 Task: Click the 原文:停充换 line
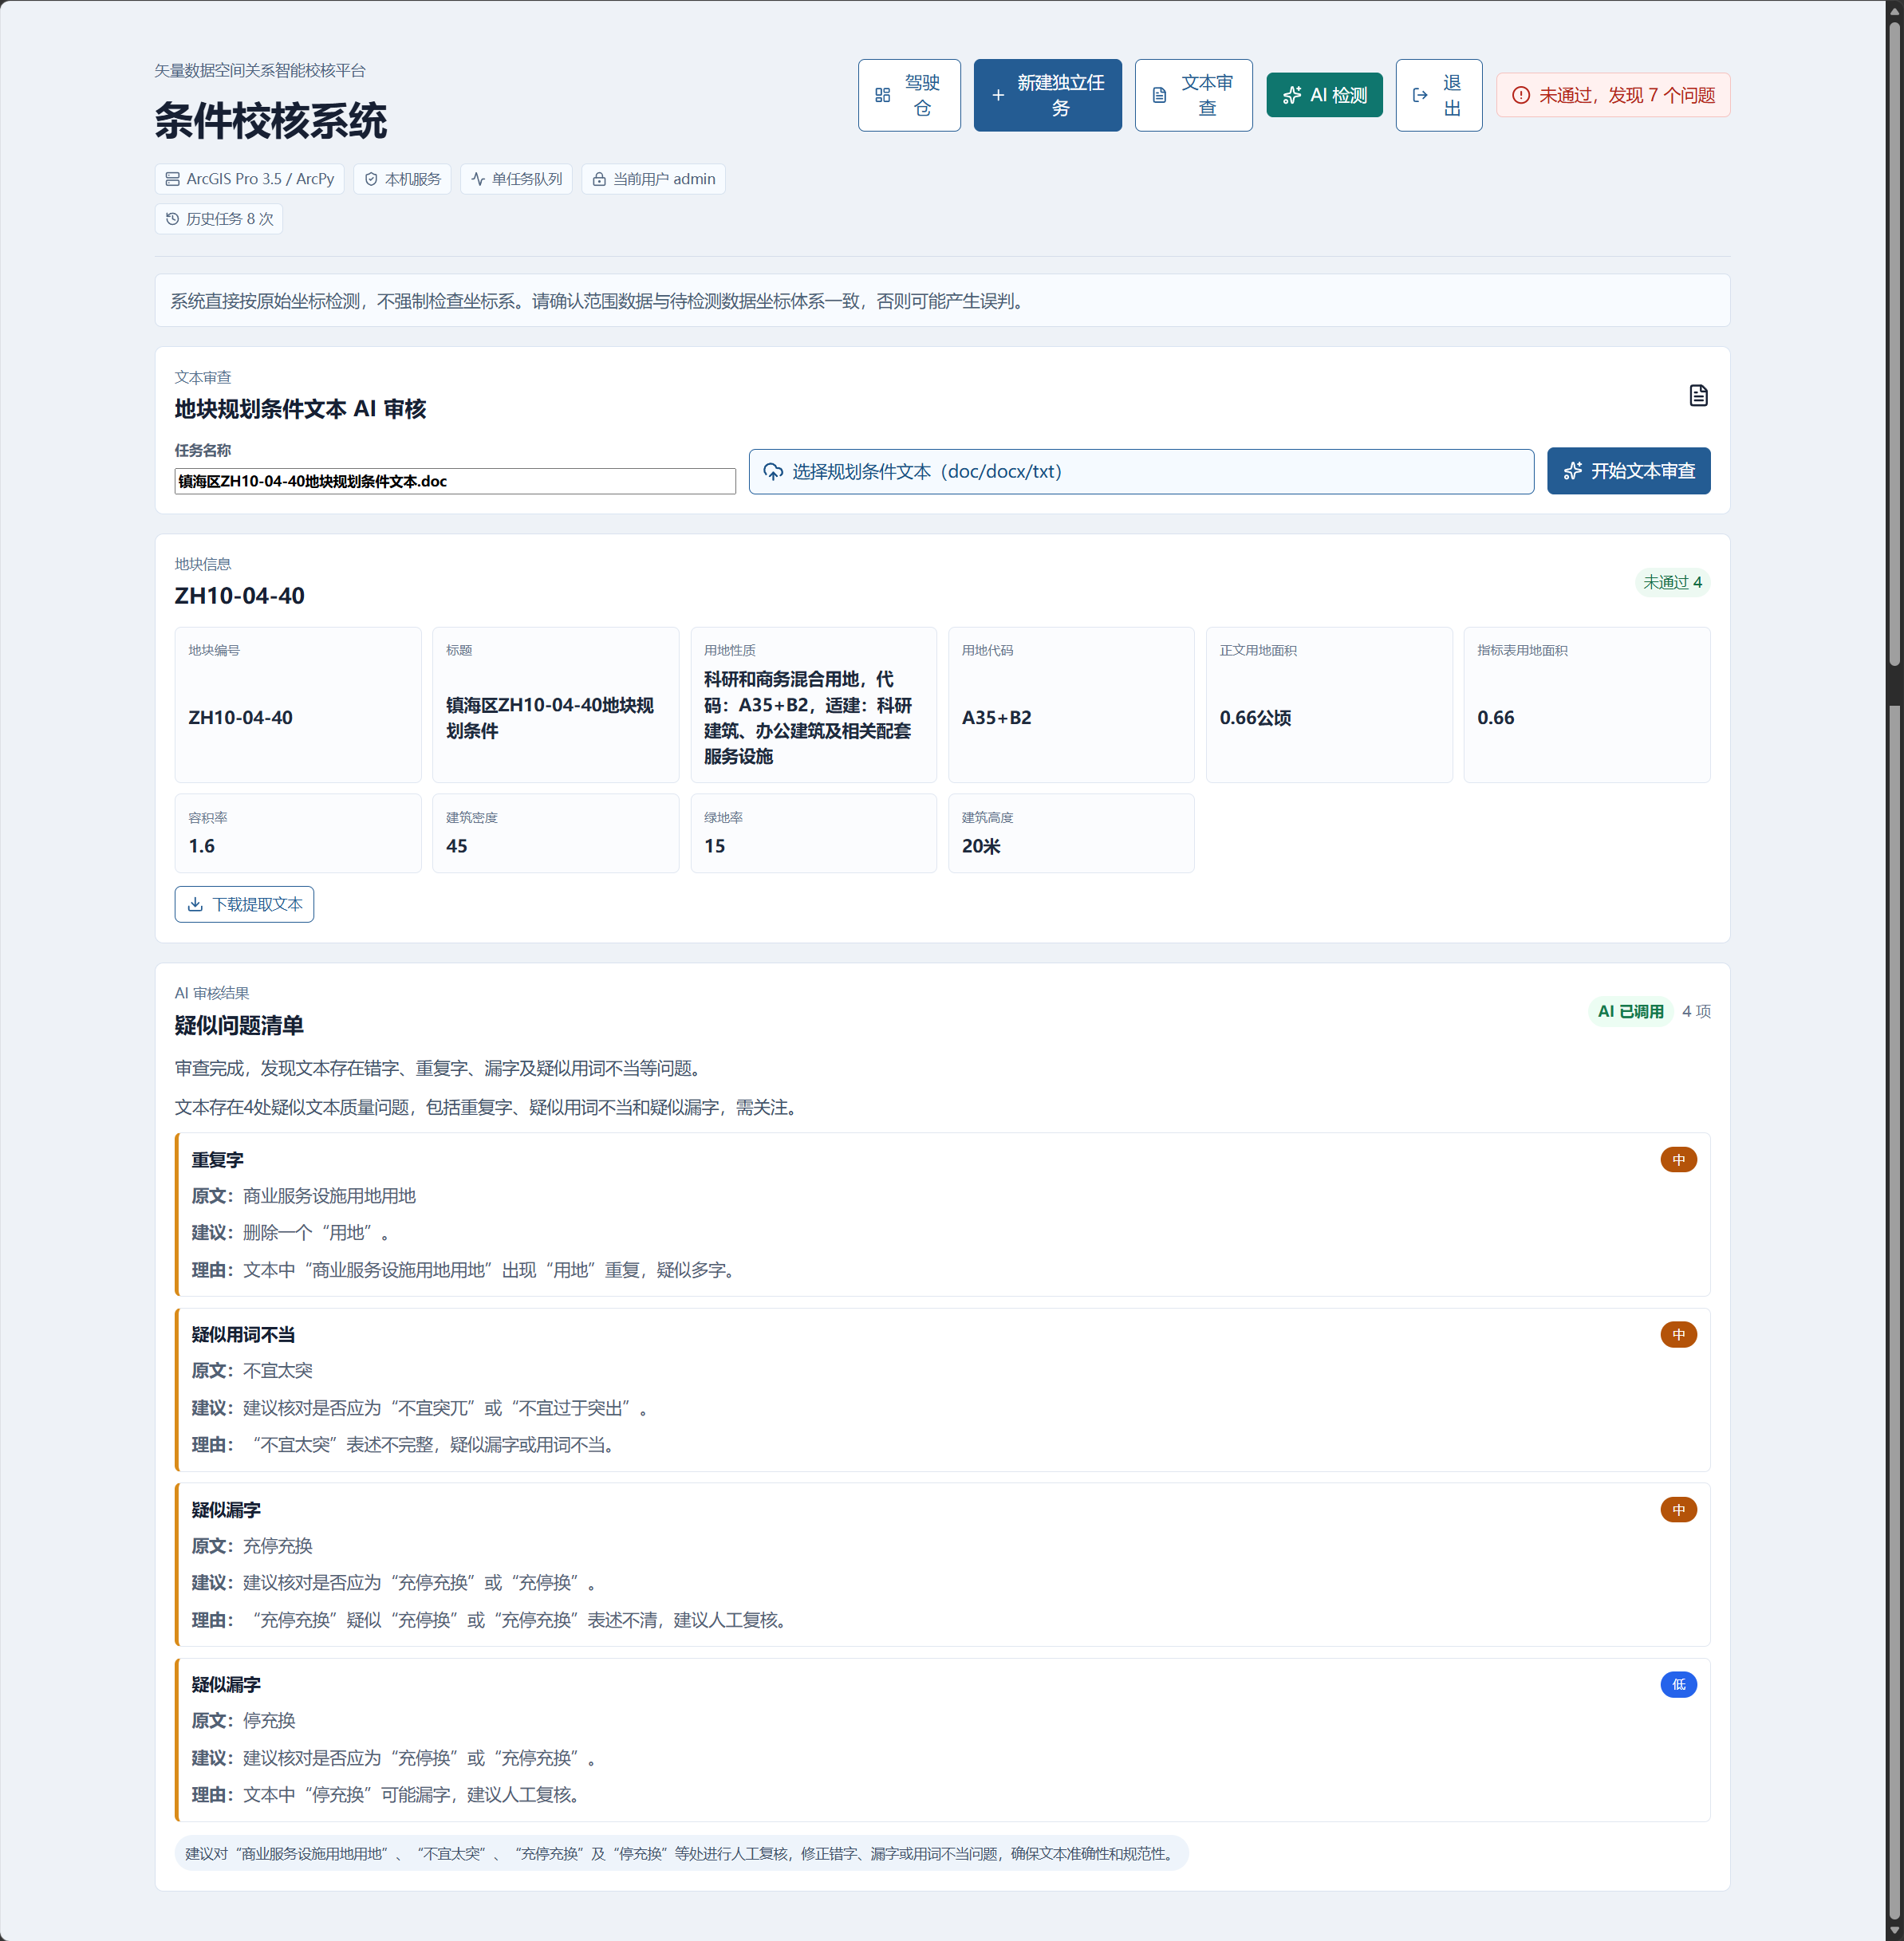pos(243,1721)
